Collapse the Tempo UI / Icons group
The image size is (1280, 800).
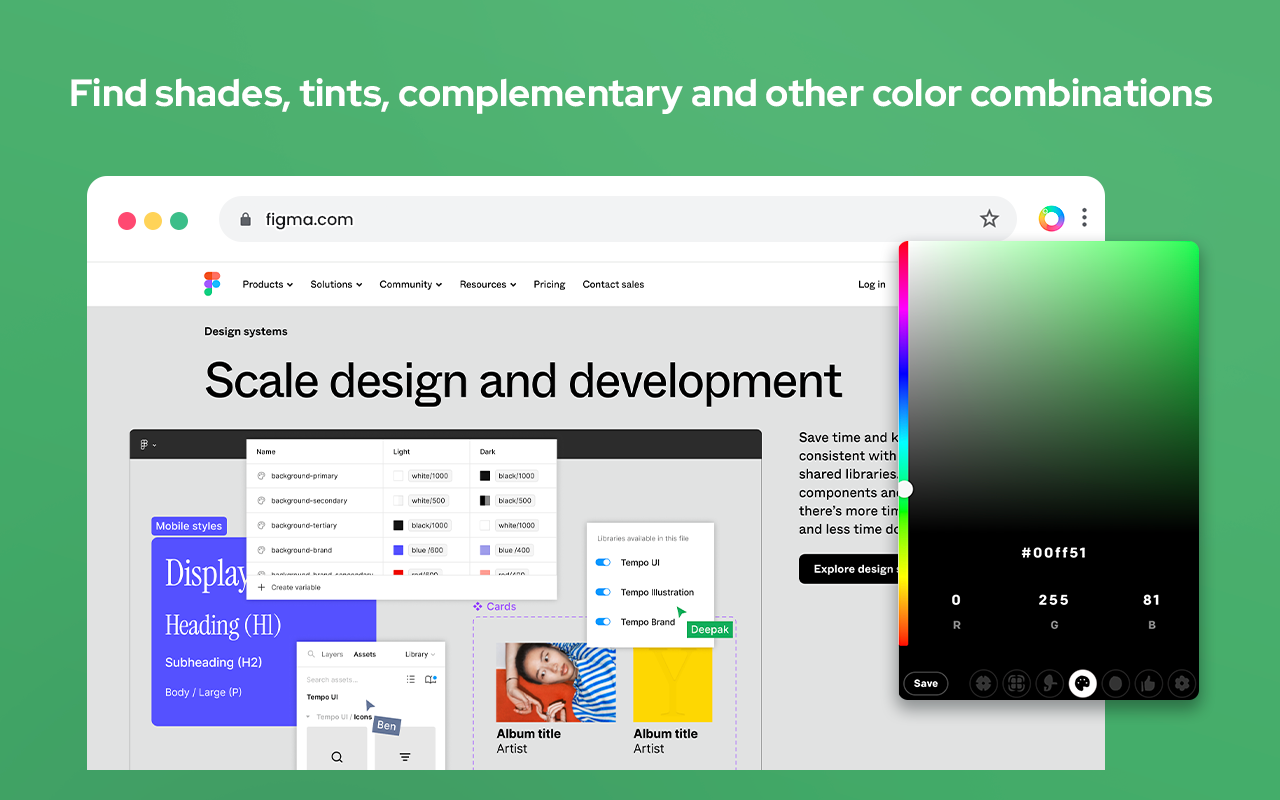pos(307,717)
